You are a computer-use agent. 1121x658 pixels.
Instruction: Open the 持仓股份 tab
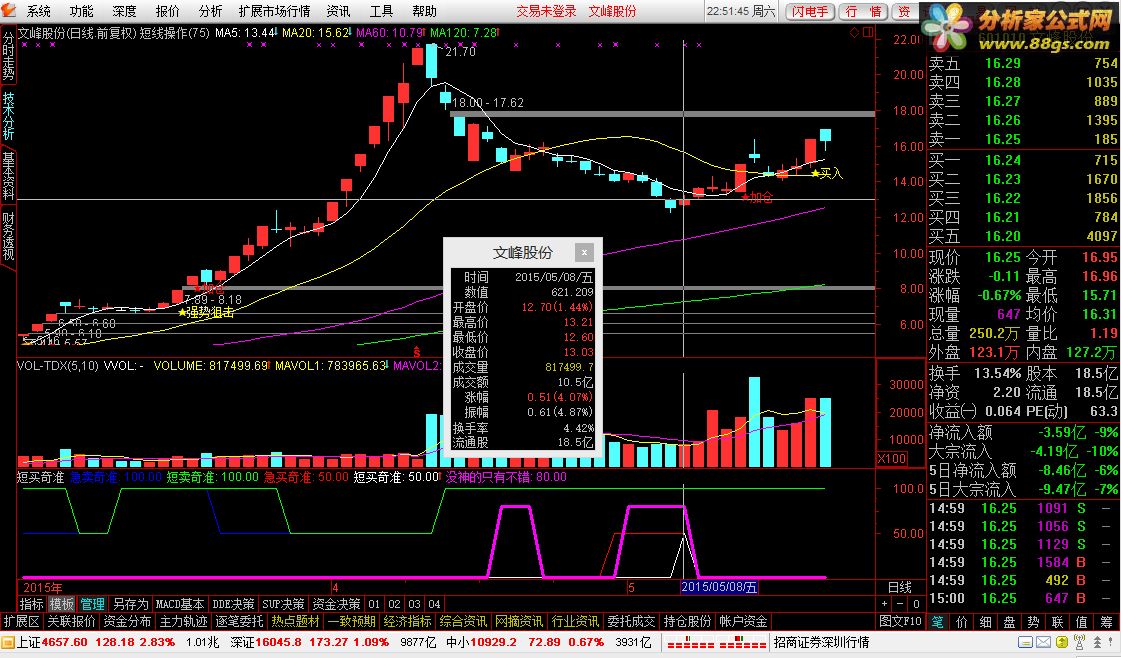click(x=687, y=622)
